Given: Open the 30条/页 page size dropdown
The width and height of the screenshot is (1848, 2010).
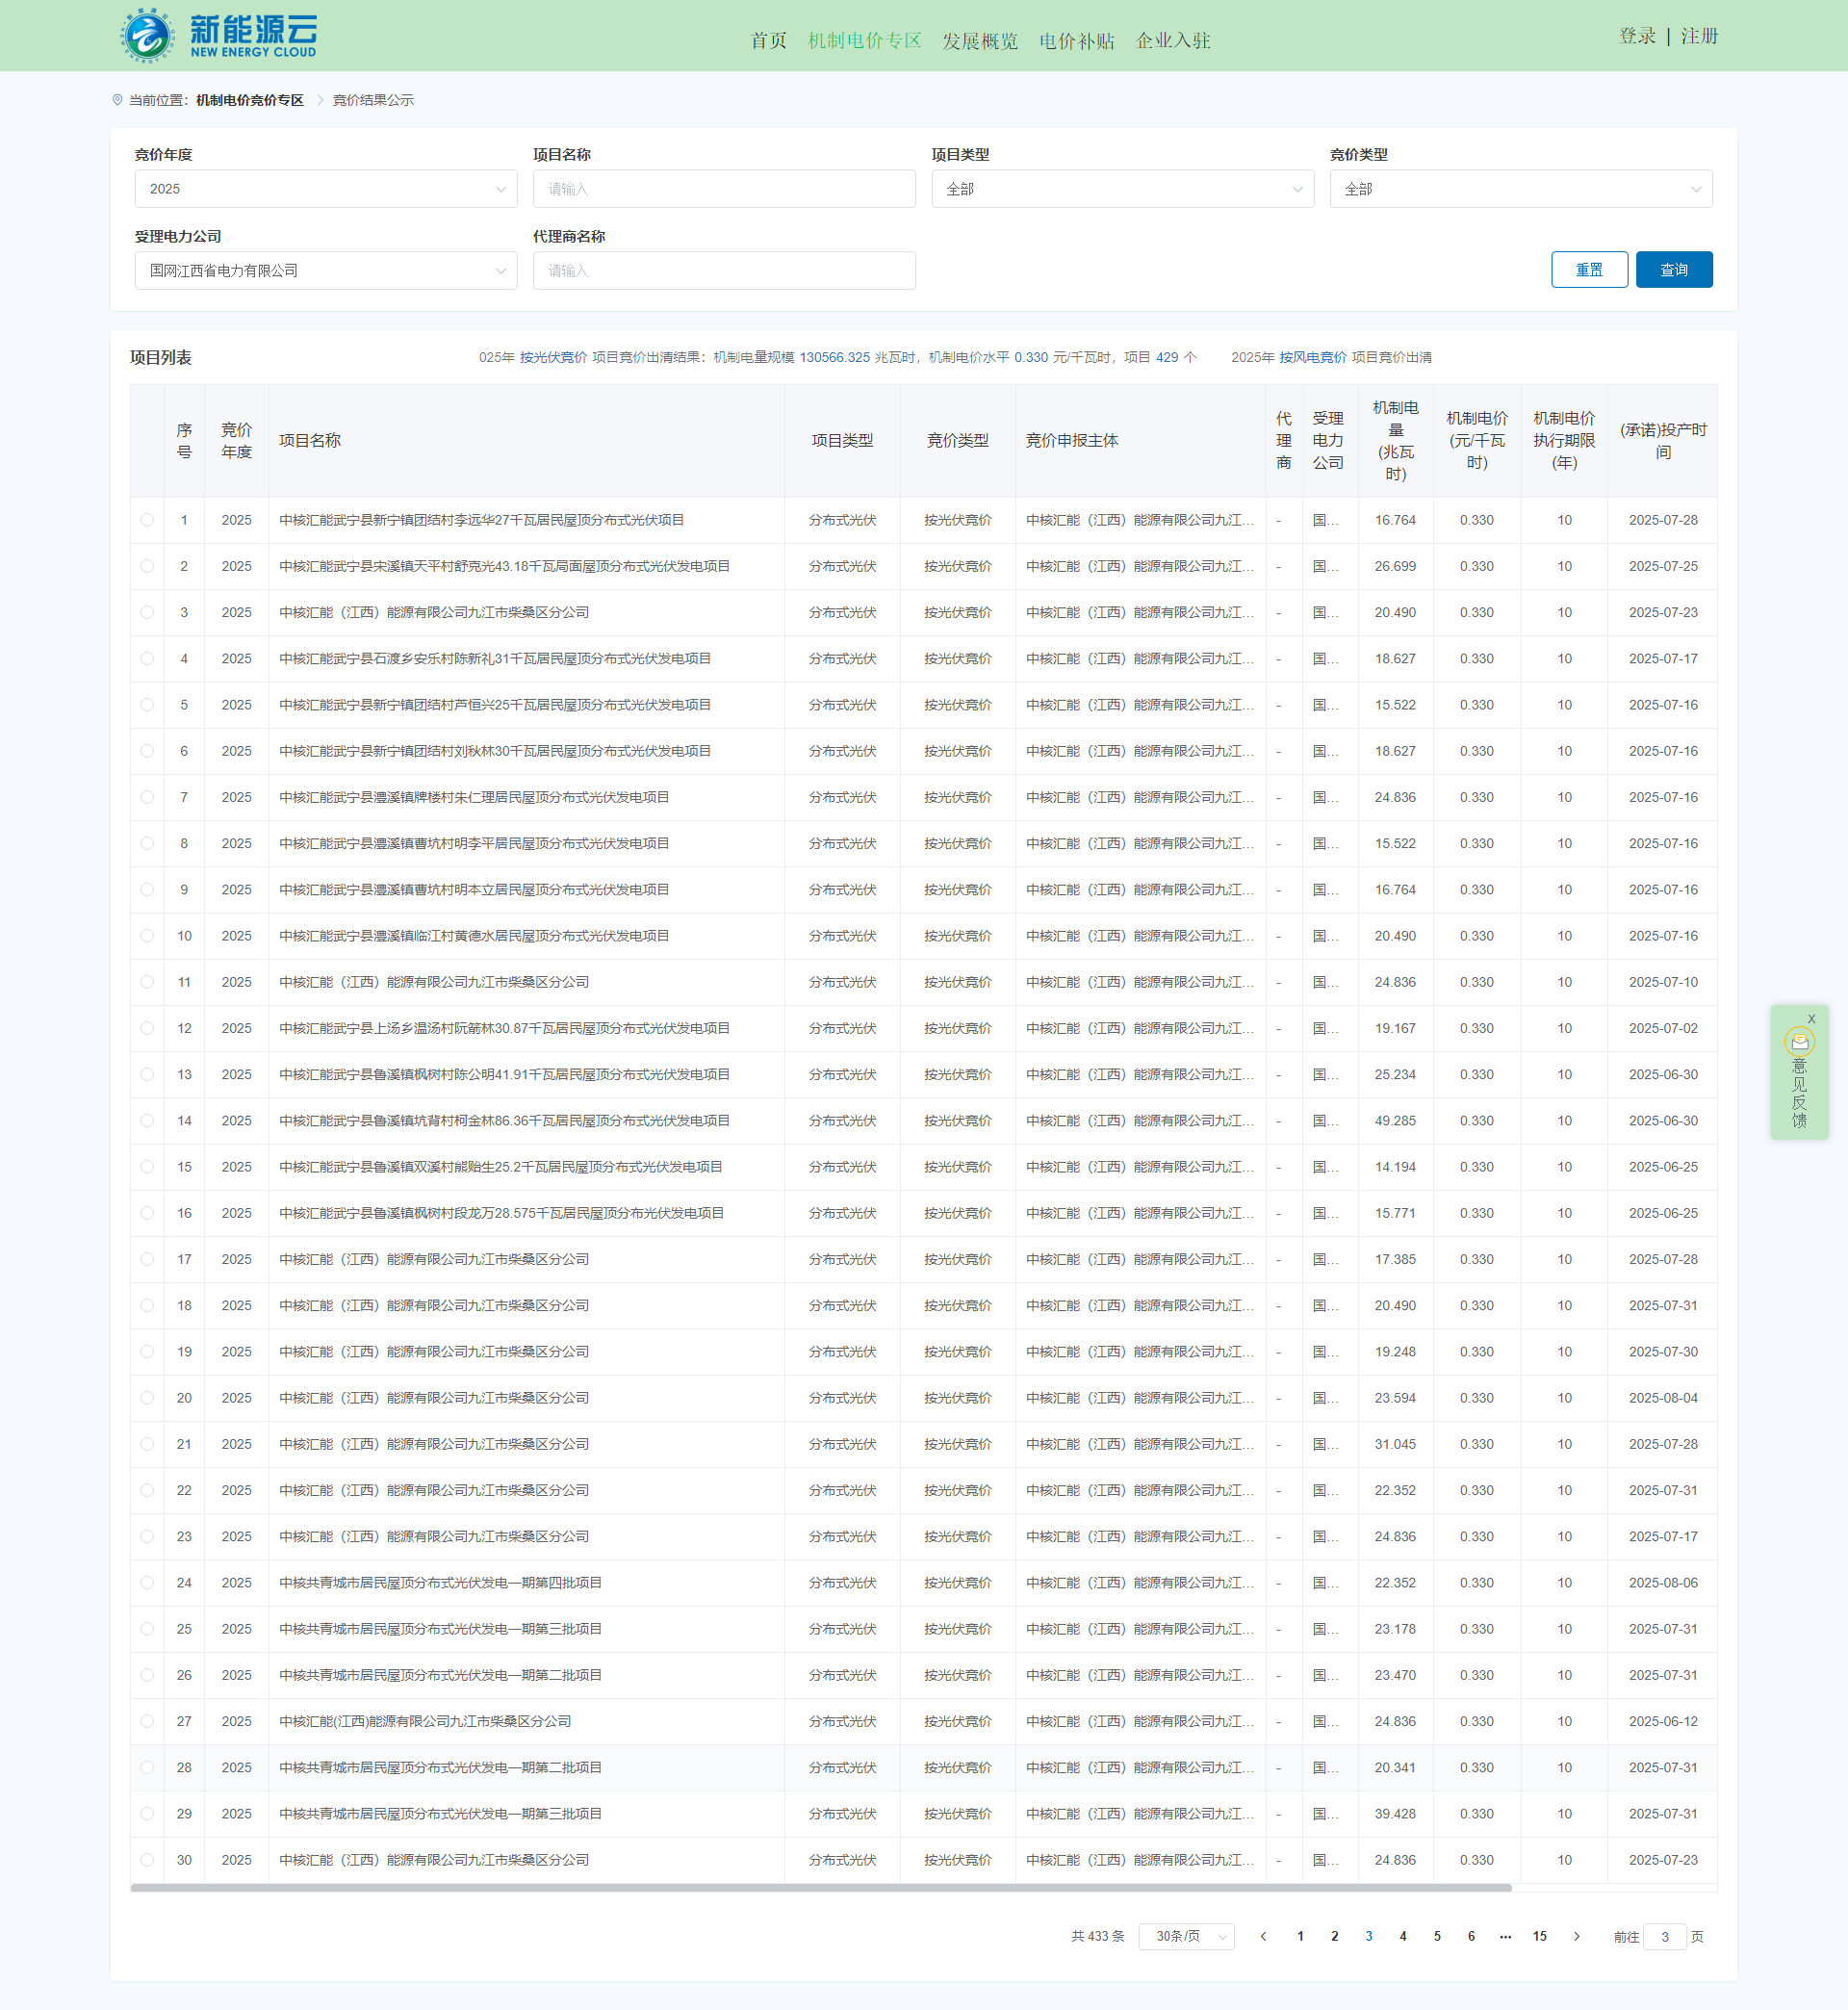Looking at the screenshot, I should [x=1186, y=1936].
